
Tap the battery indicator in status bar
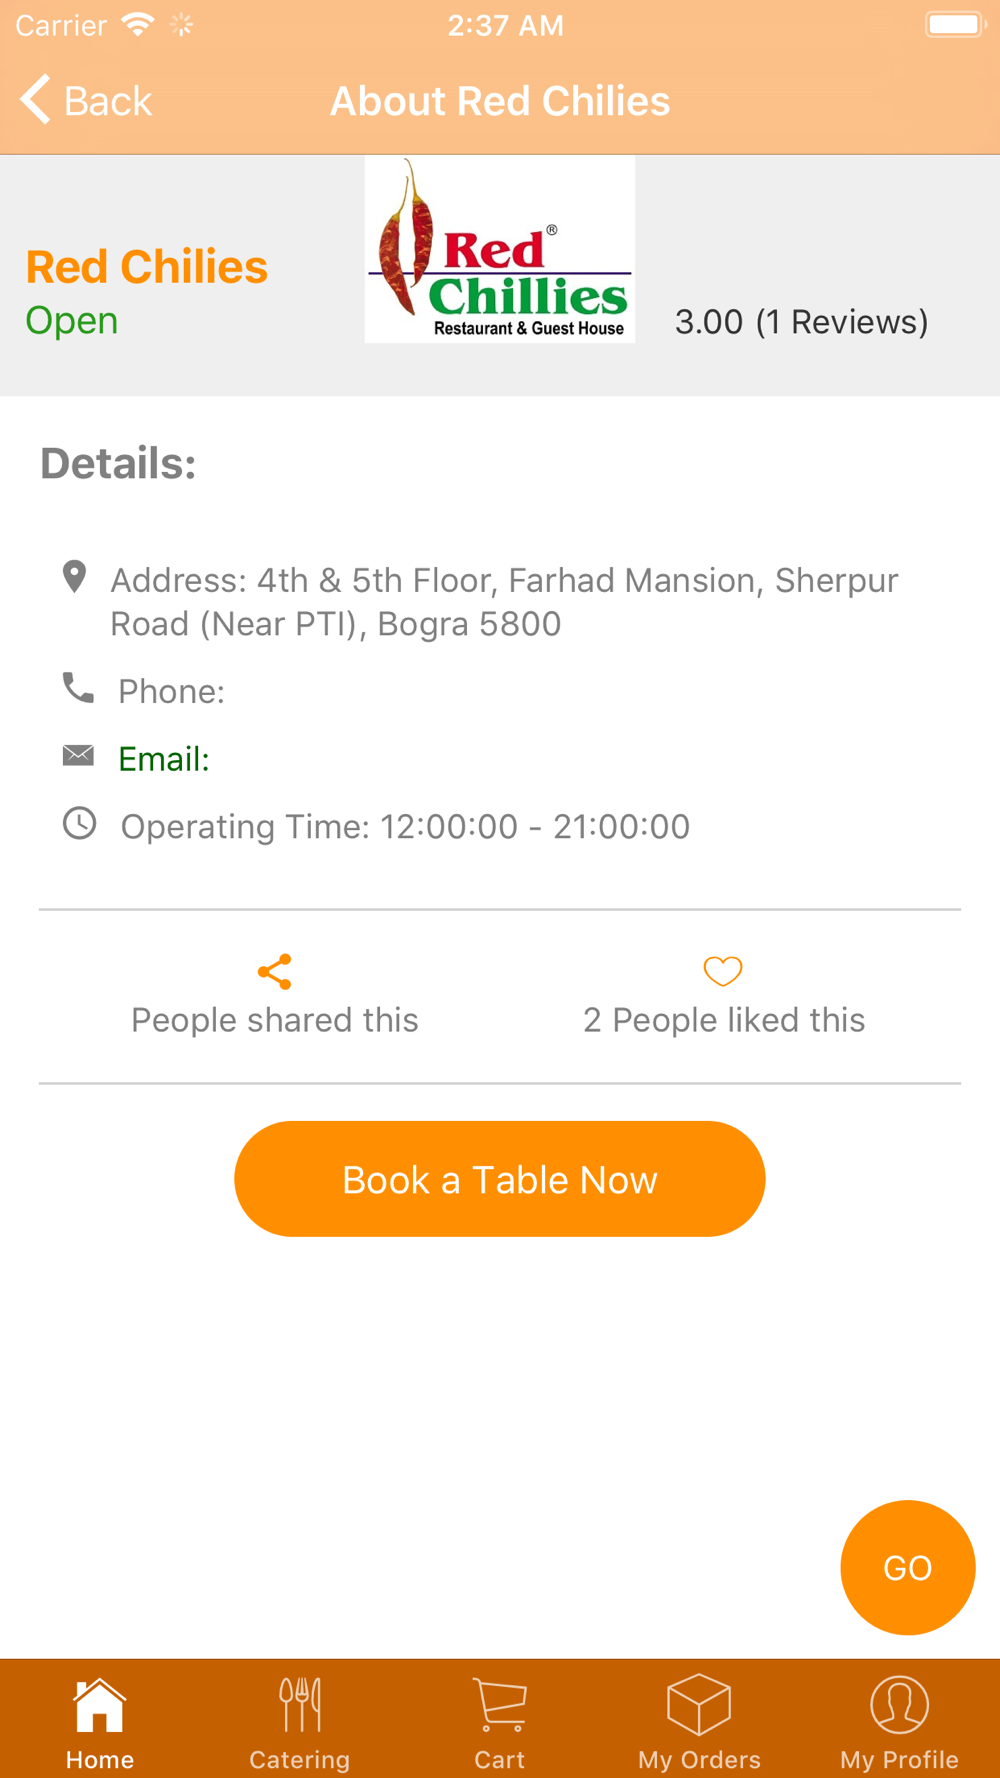[955, 24]
